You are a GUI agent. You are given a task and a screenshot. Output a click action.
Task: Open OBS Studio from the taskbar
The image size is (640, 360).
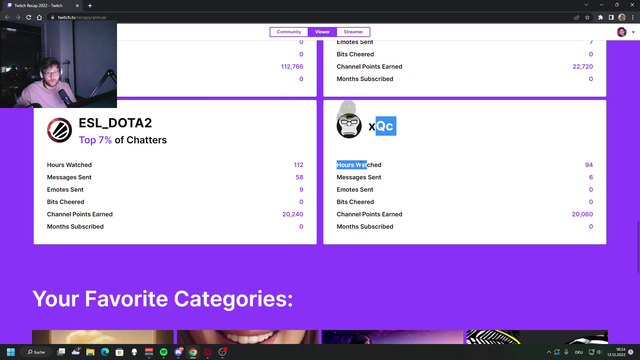(x=222, y=352)
